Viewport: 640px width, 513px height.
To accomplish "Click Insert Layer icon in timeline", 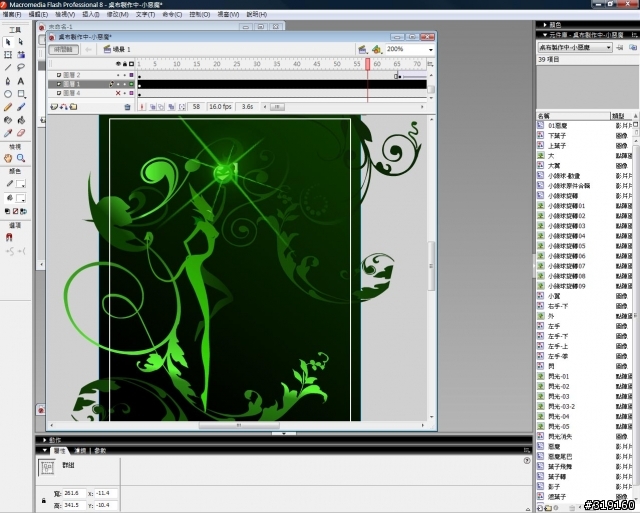I will (53, 107).
